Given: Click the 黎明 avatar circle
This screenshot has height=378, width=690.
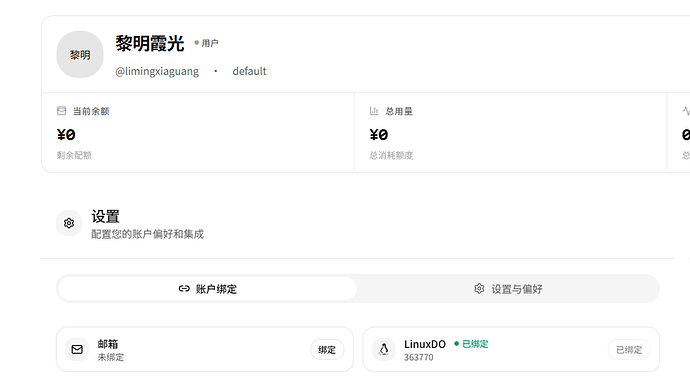Looking at the screenshot, I should [80, 55].
